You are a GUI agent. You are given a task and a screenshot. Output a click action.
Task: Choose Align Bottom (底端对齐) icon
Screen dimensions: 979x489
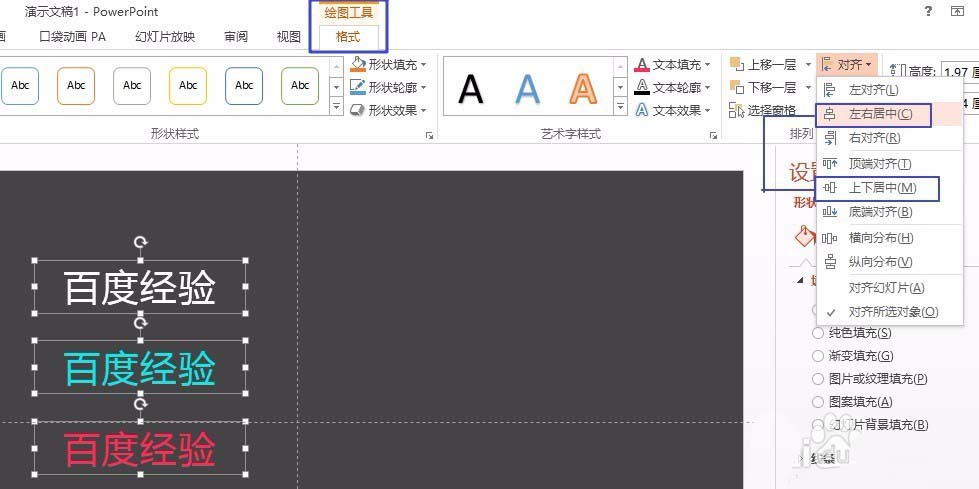(830, 212)
